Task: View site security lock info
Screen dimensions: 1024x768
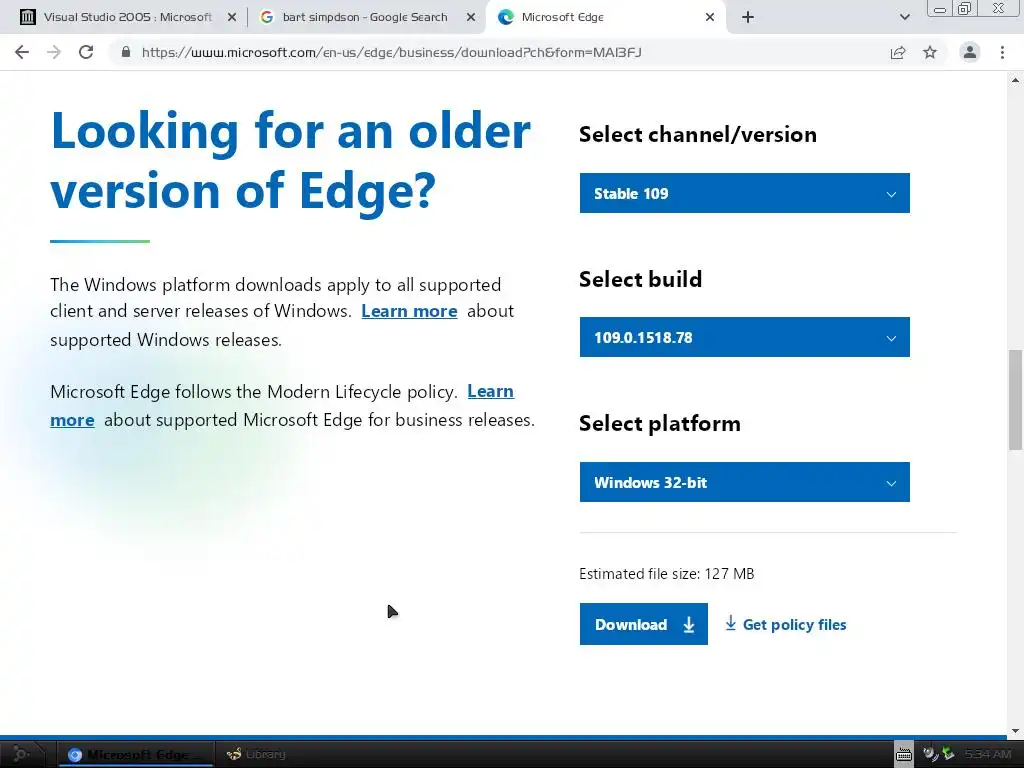Action: click(x=126, y=52)
